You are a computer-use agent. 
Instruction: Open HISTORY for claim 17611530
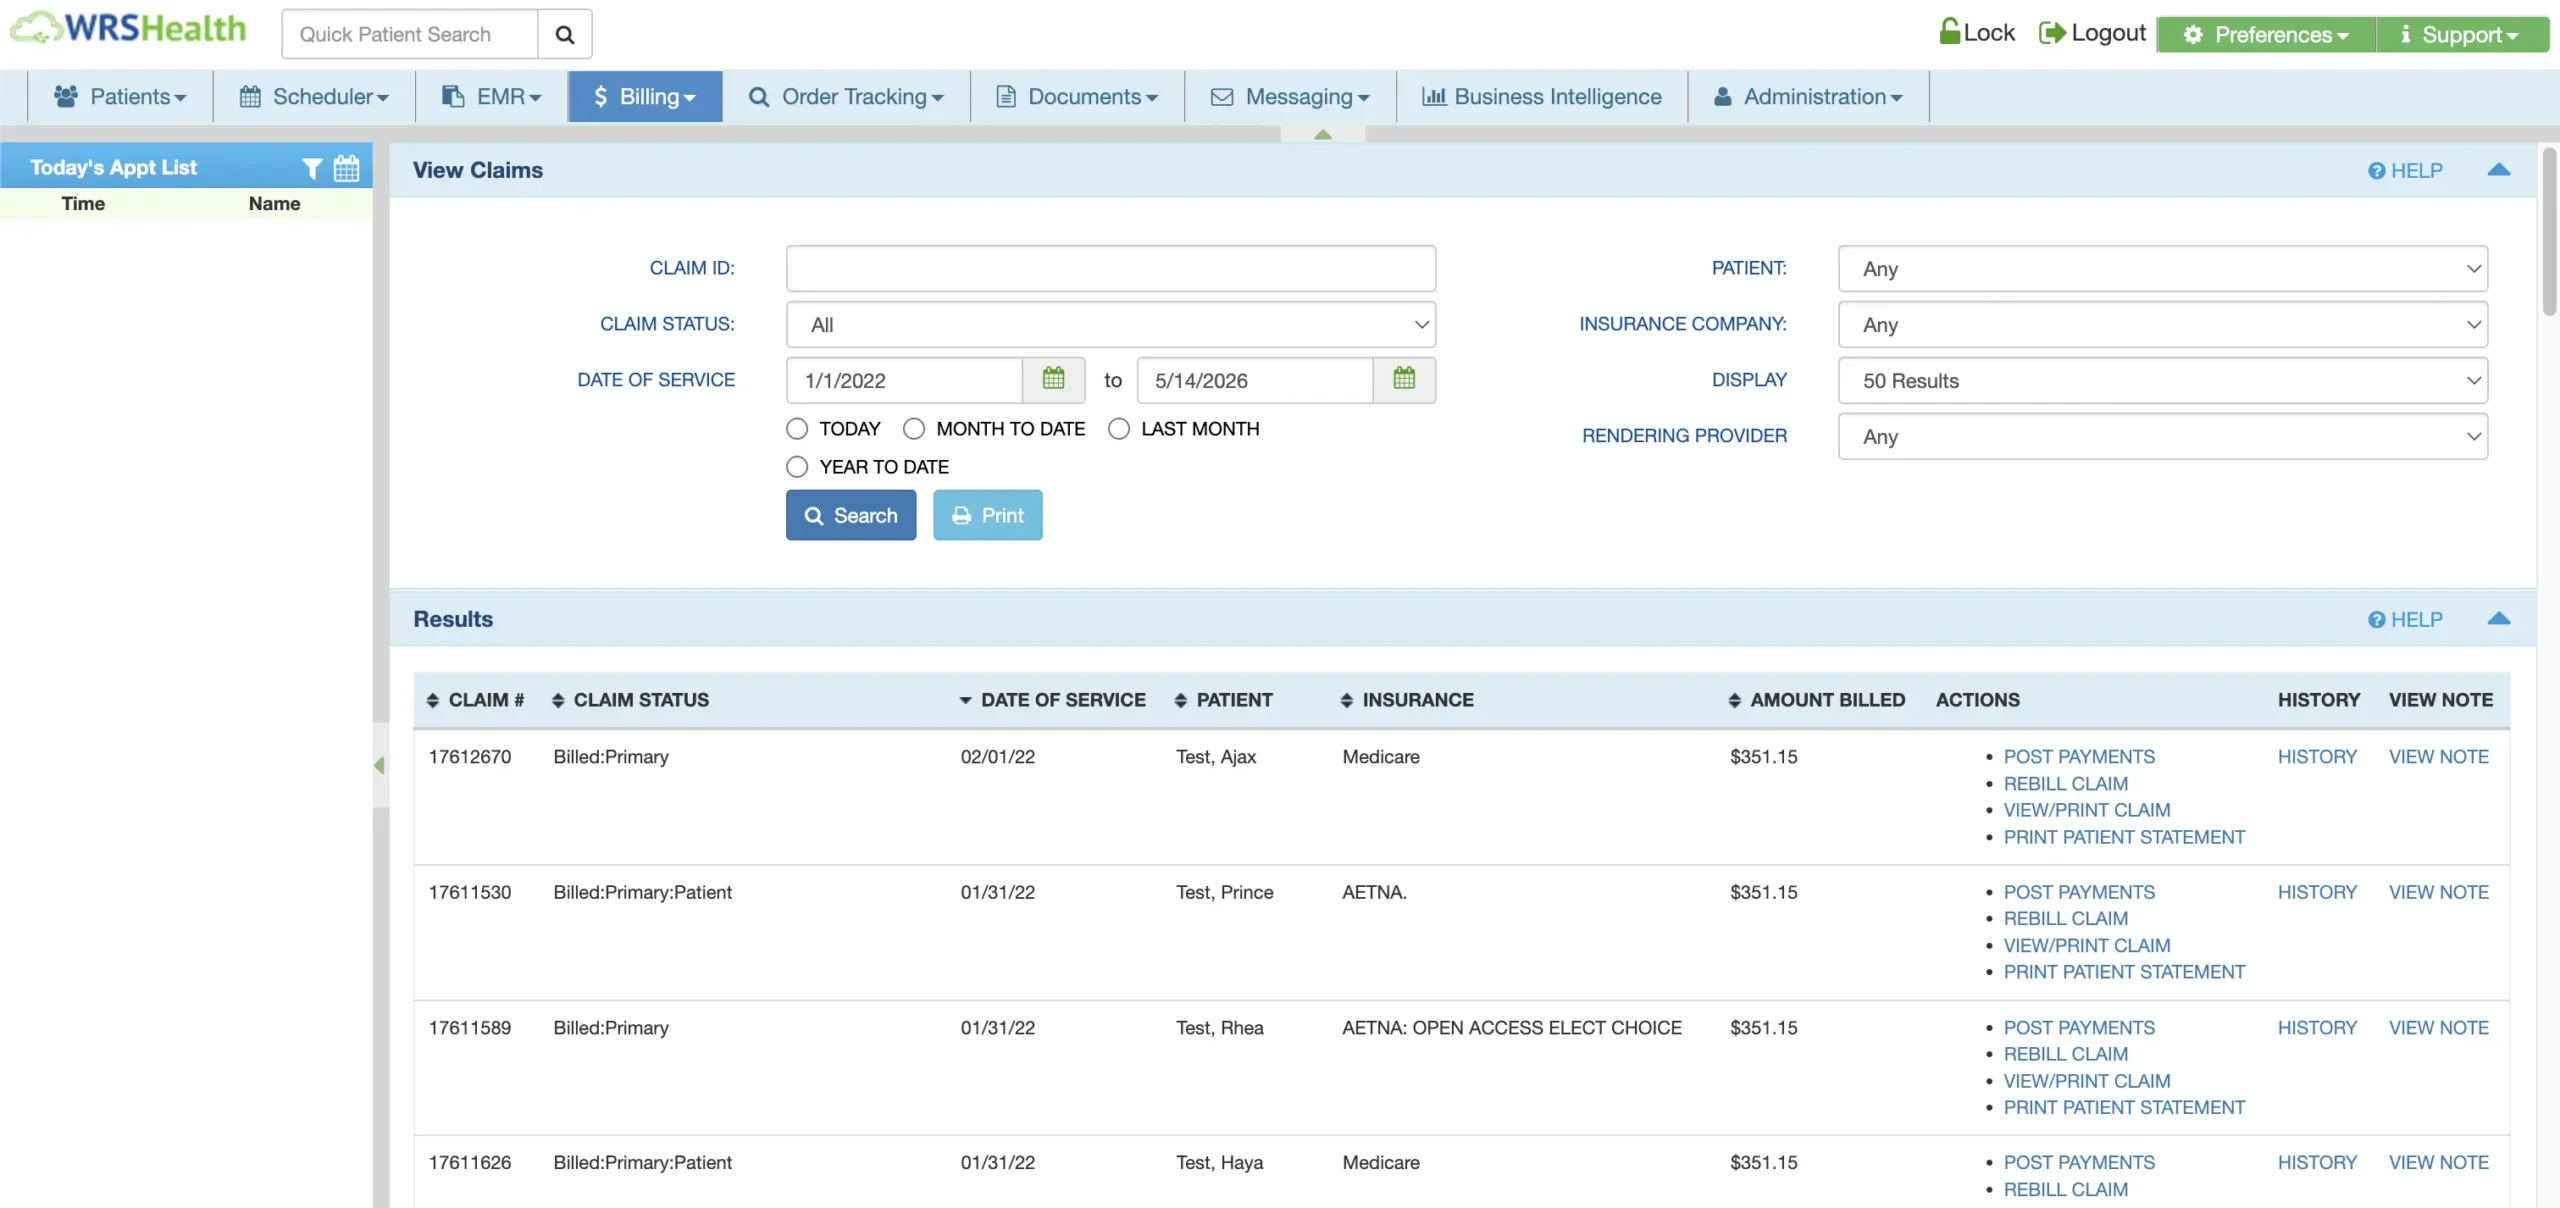tap(2317, 892)
